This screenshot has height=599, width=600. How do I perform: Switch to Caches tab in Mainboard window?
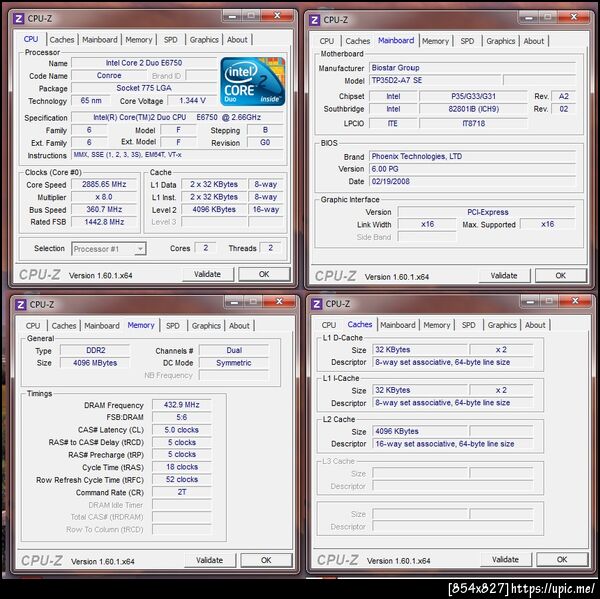click(358, 41)
